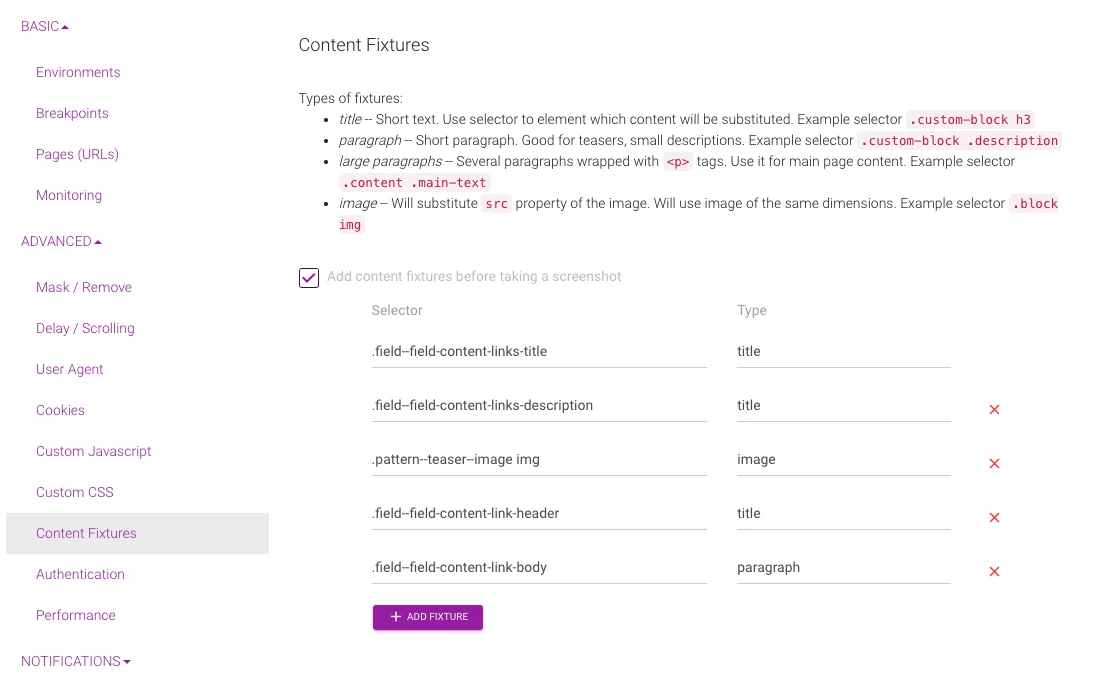Click the .custom-block .description example code
Screen dimensions: 1099x684
coord(960,141)
